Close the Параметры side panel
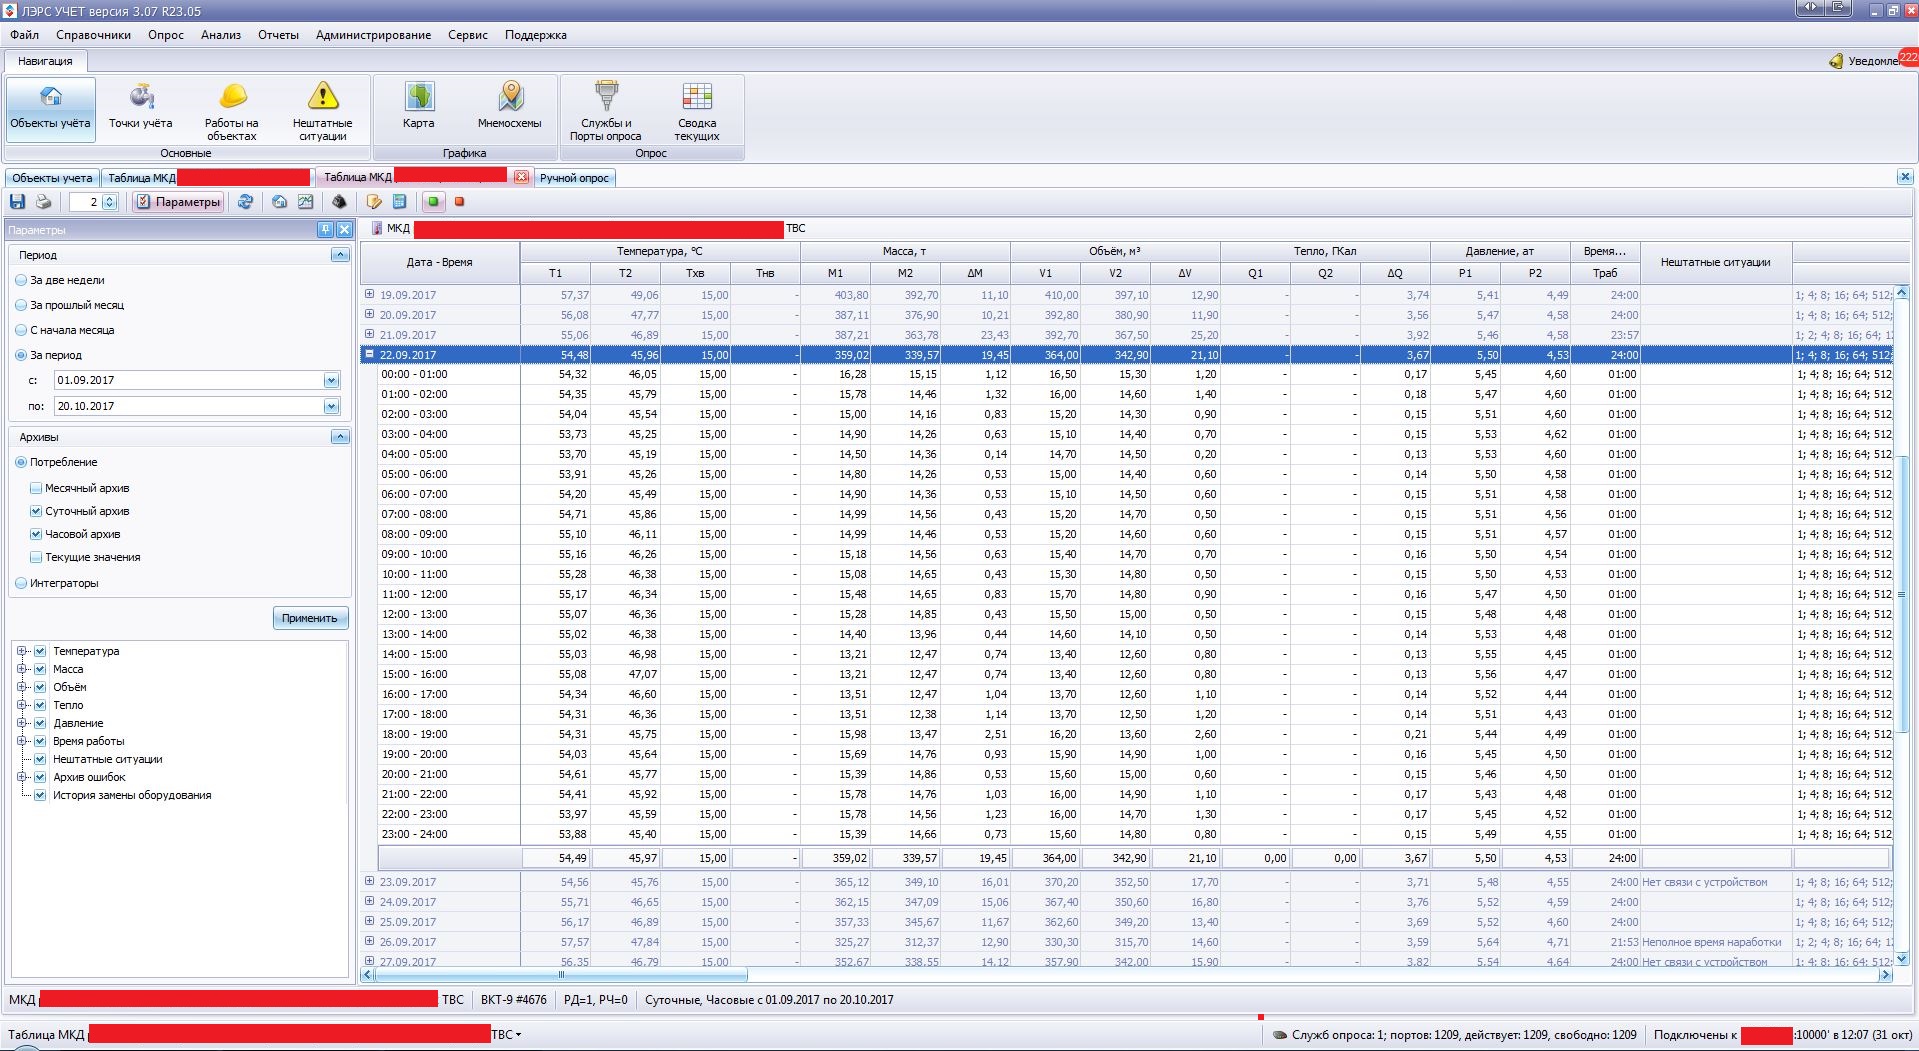 (x=344, y=230)
